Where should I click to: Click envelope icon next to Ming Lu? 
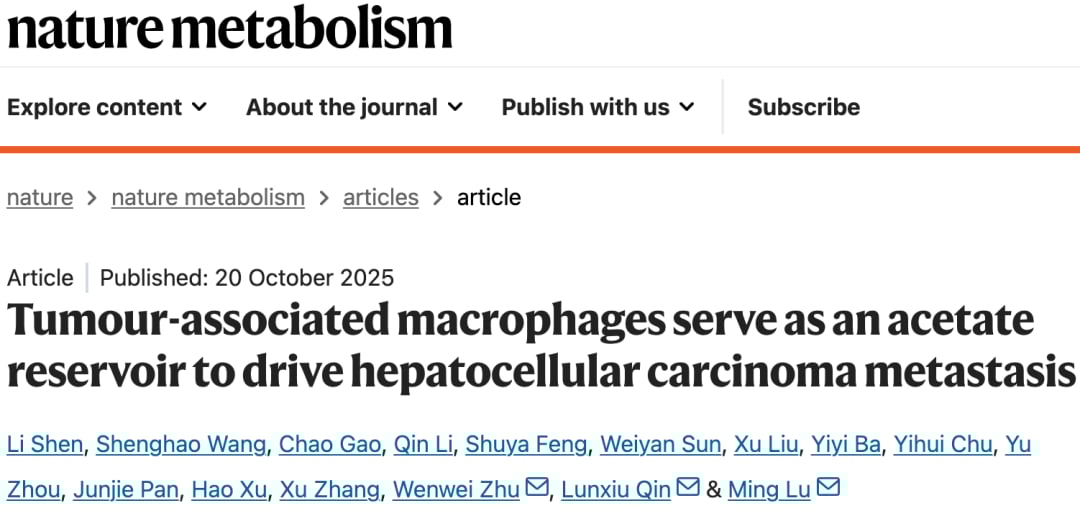pyautogui.click(x=828, y=488)
